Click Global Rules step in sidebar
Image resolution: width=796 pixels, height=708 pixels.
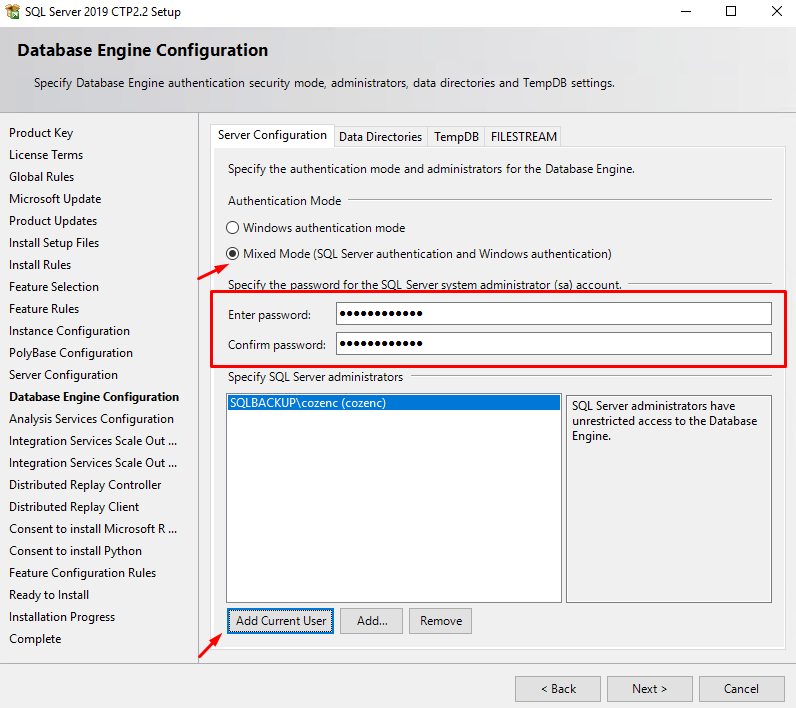(42, 177)
